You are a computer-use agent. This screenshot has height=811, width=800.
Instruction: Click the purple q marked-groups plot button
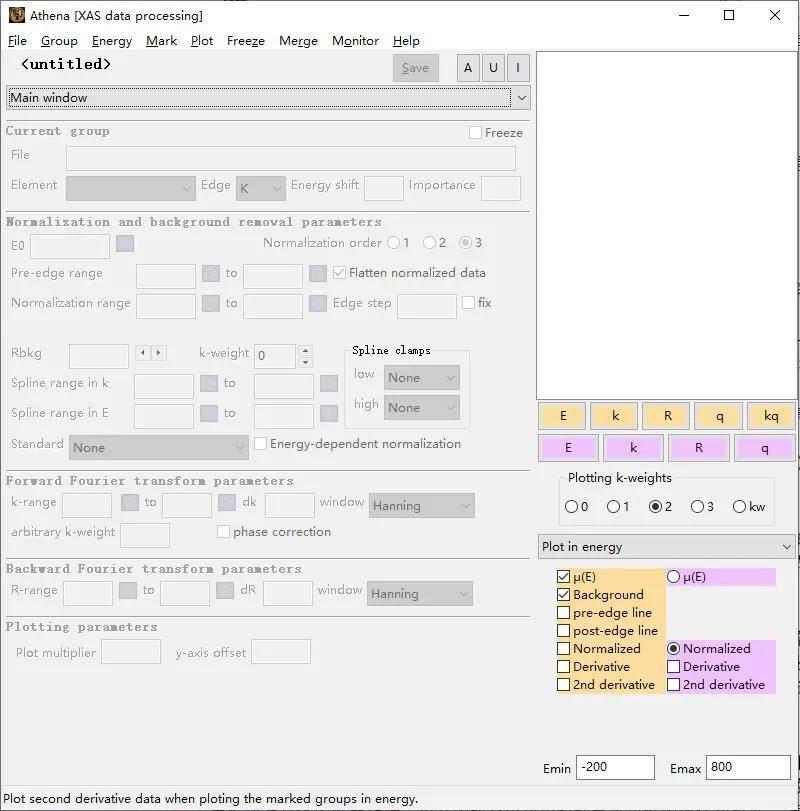(x=764, y=448)
